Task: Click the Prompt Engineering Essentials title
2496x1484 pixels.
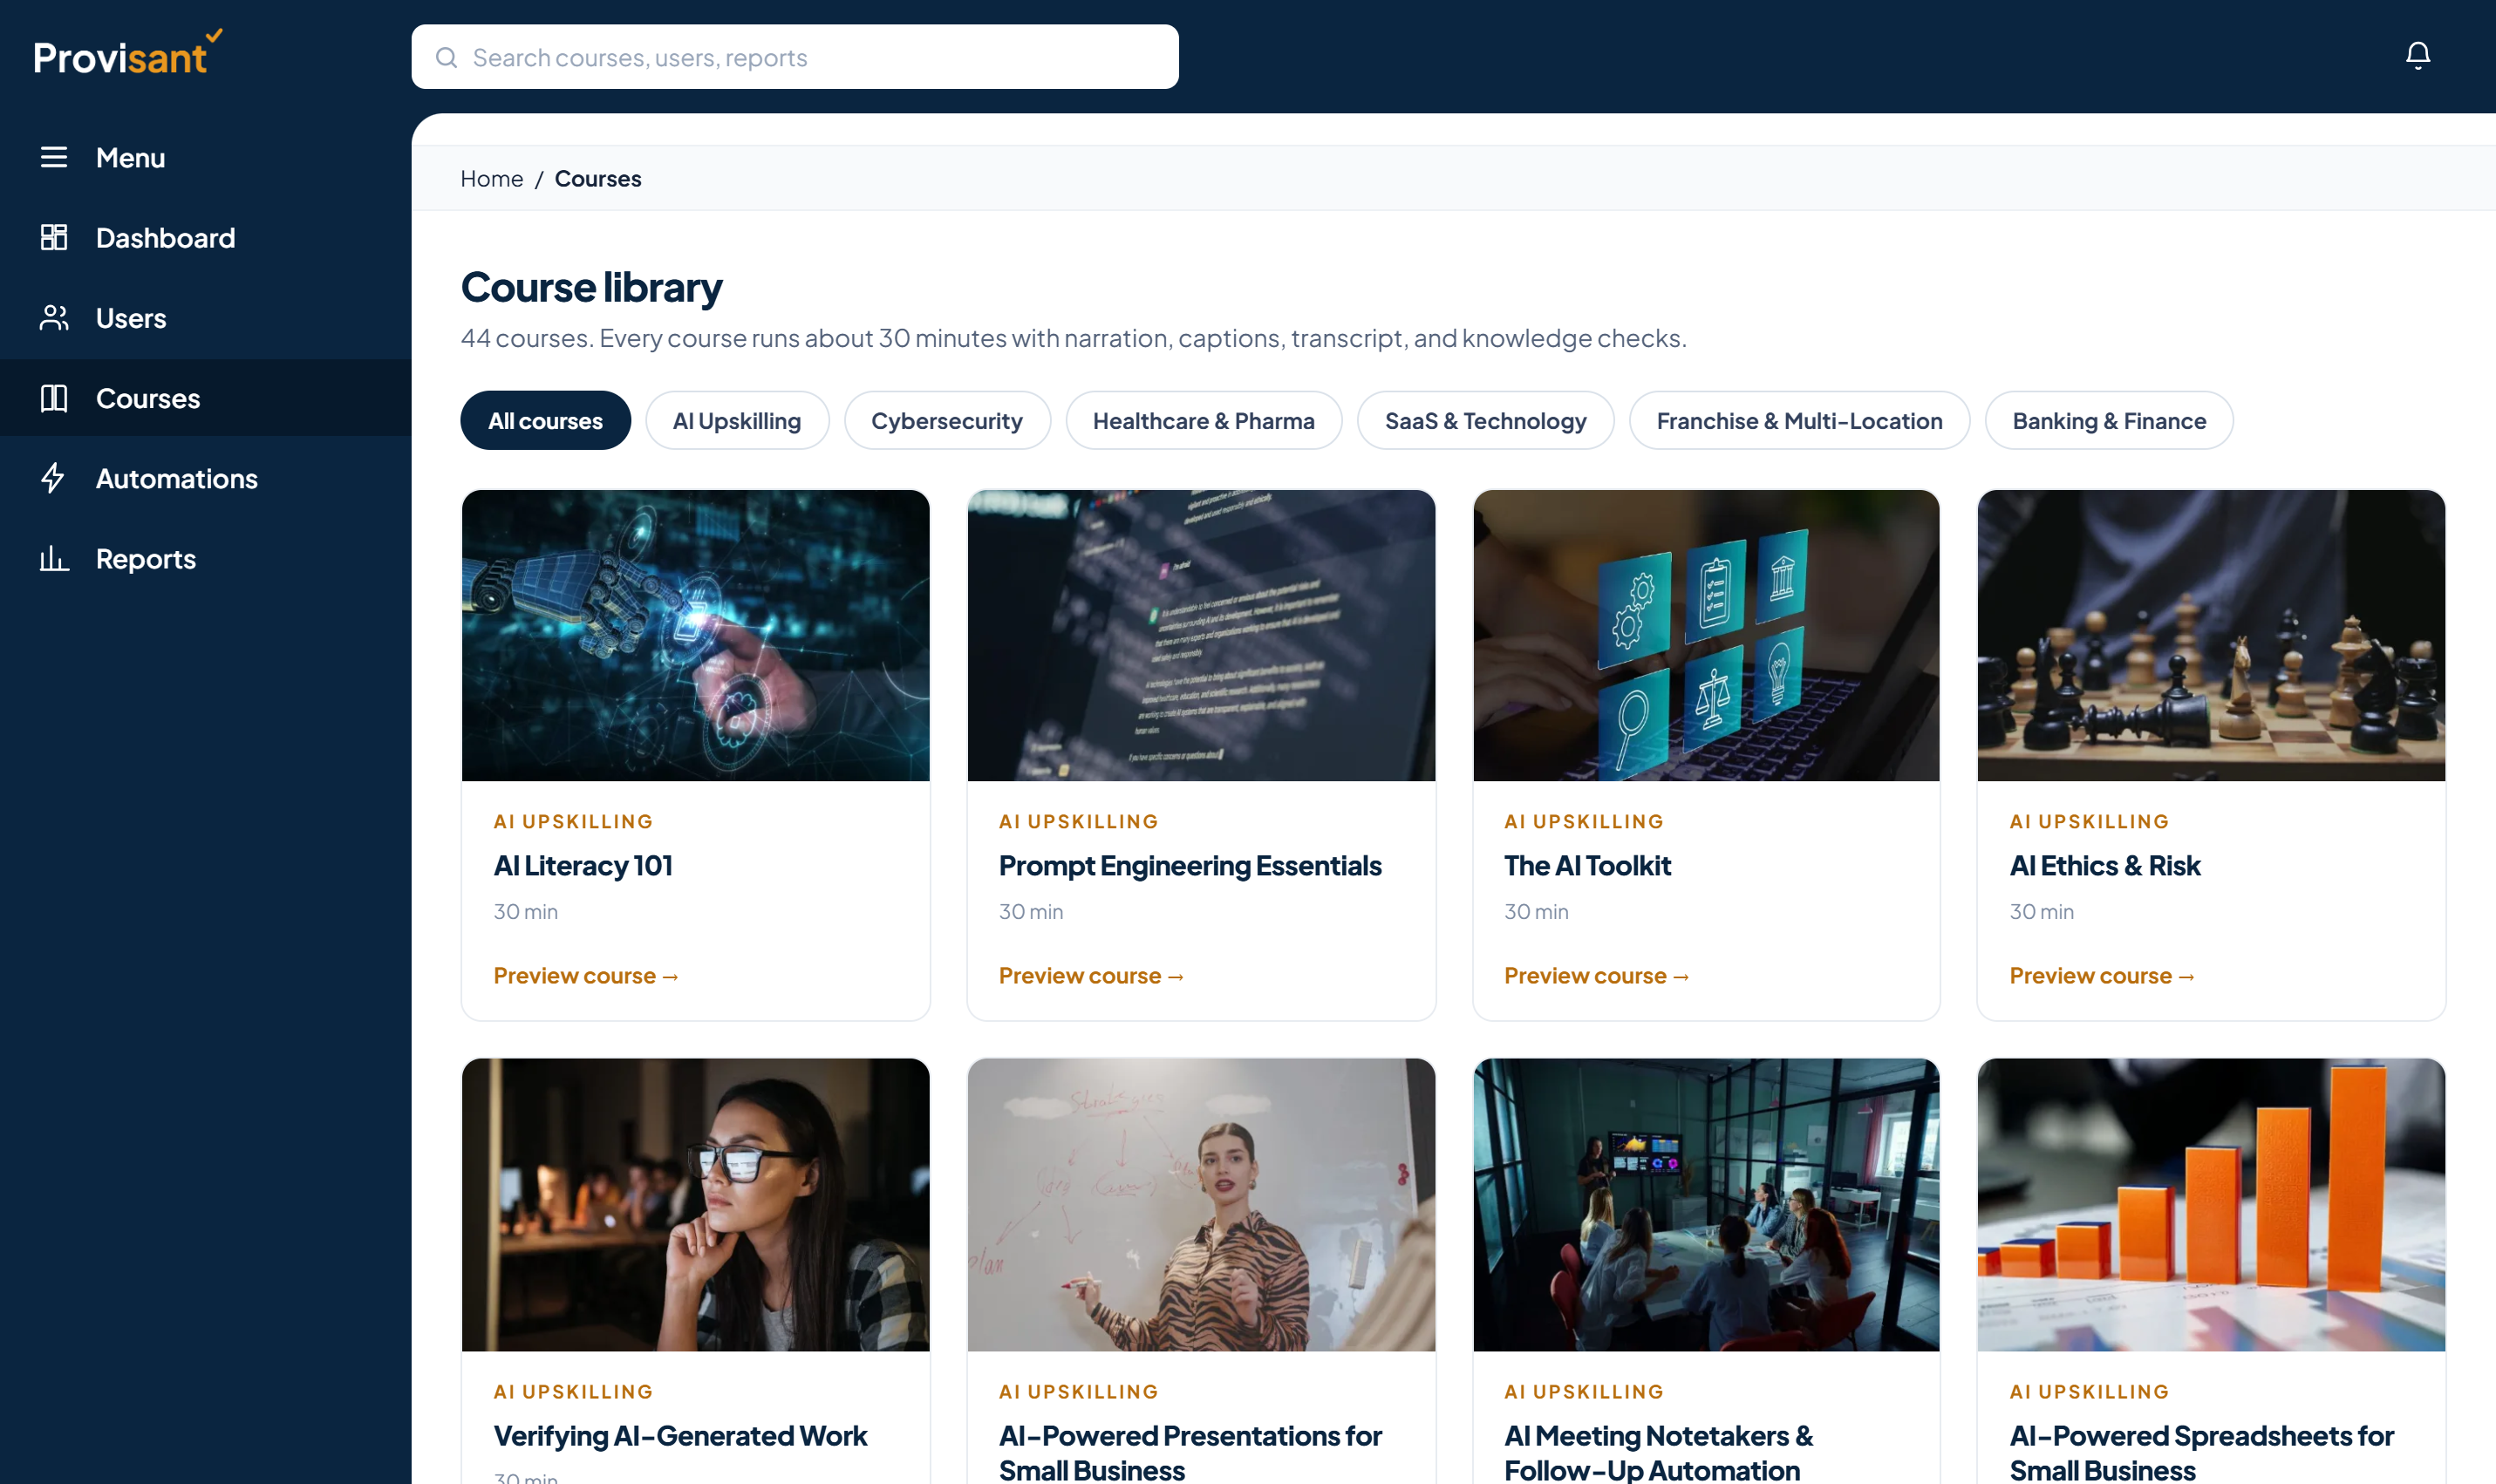Action: click(x=1190, y=865)
